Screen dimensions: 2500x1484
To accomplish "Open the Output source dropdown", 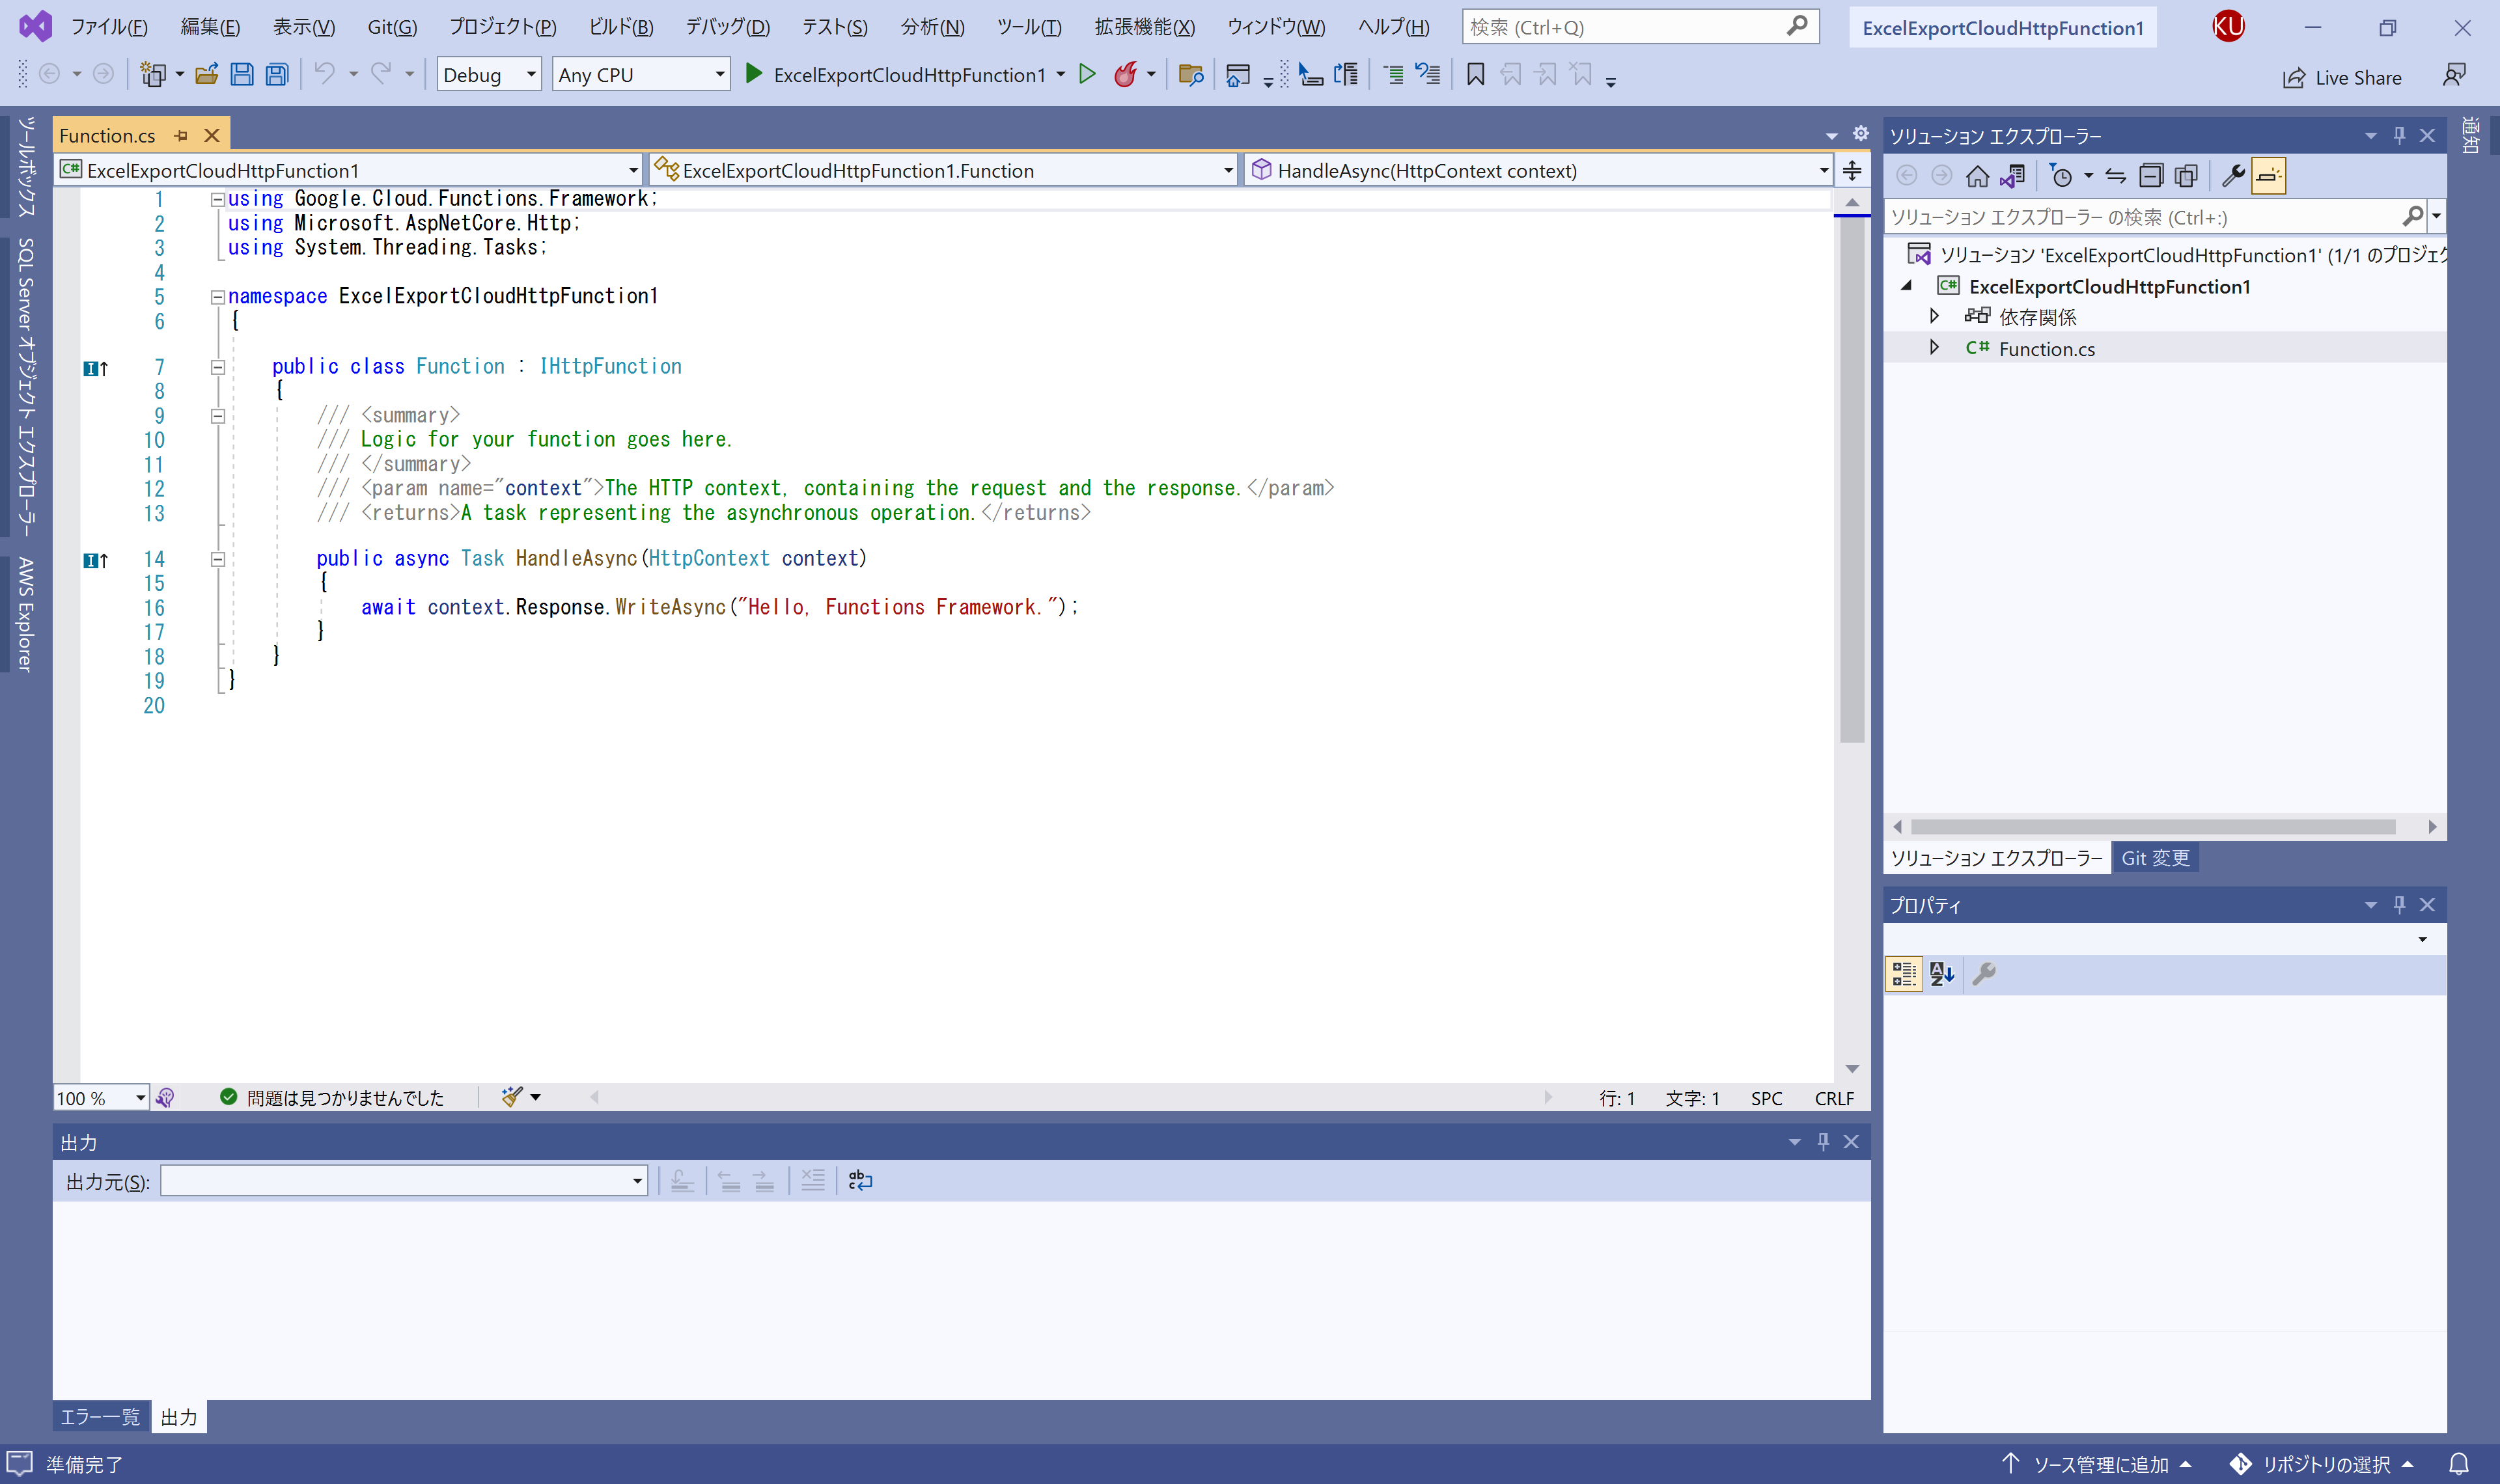I will pos(404,1181).
